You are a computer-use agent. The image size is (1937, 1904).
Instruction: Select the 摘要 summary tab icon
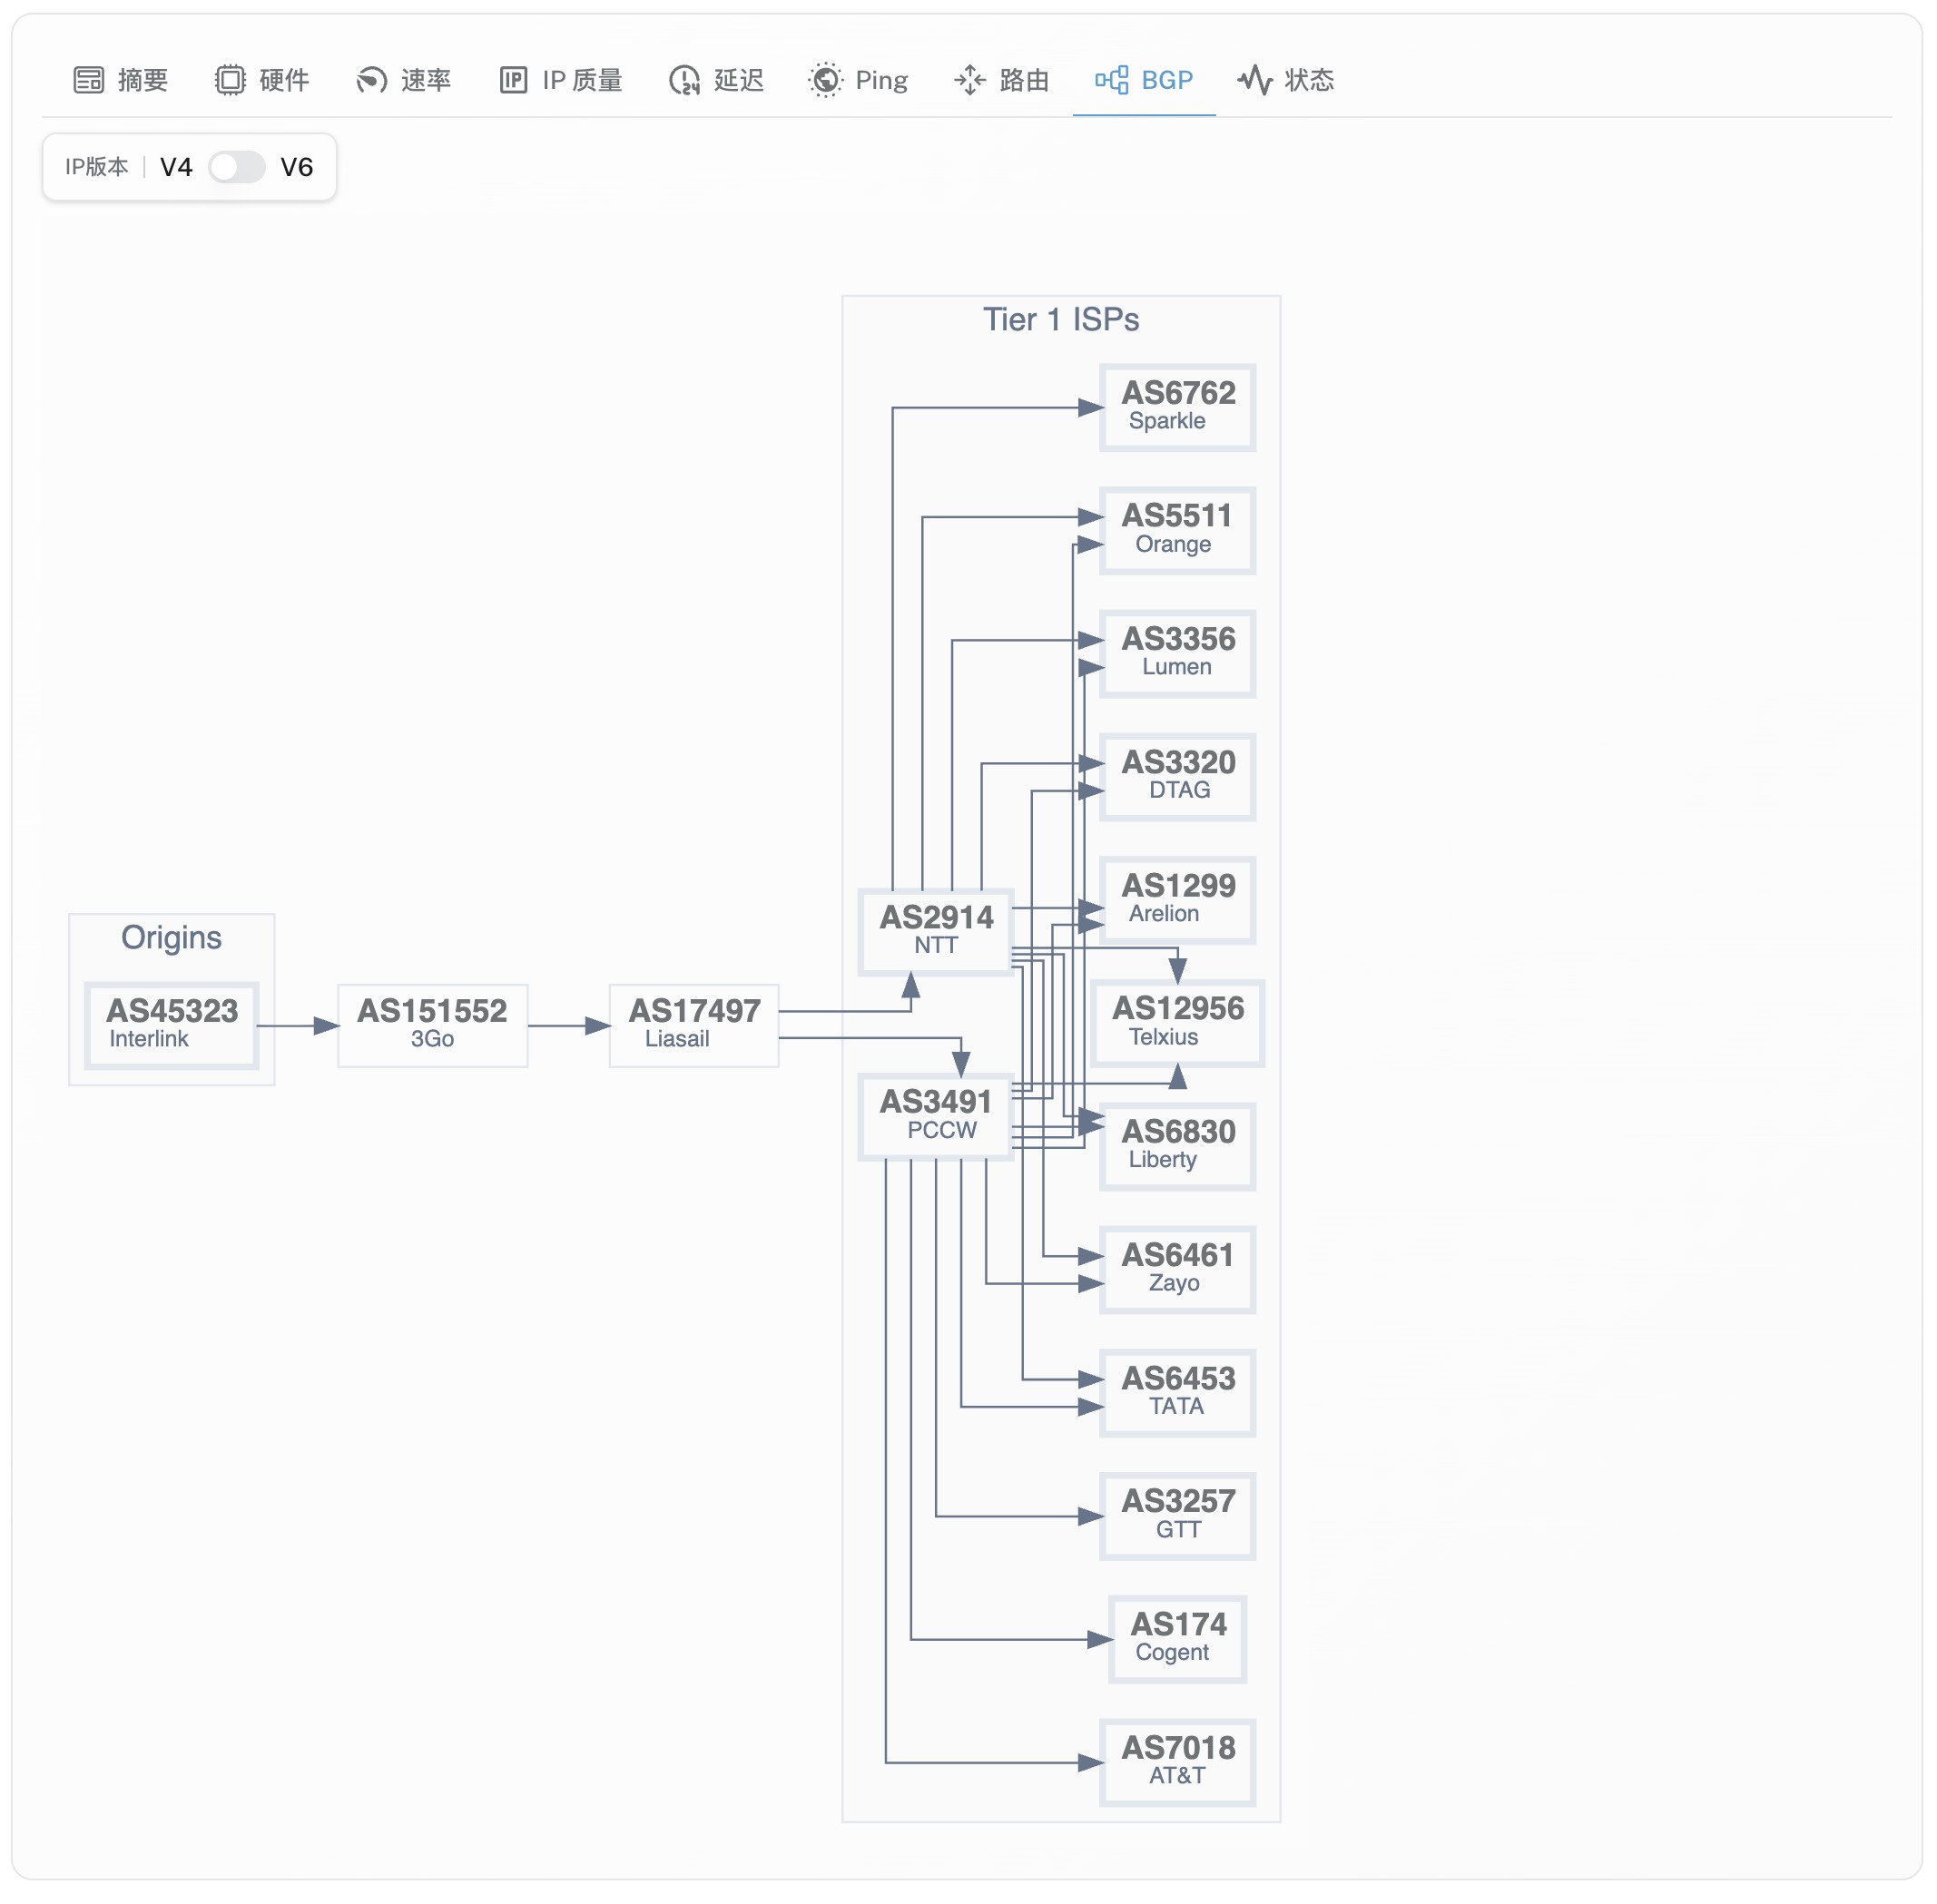pyautogui.click(x=89, y=80)
